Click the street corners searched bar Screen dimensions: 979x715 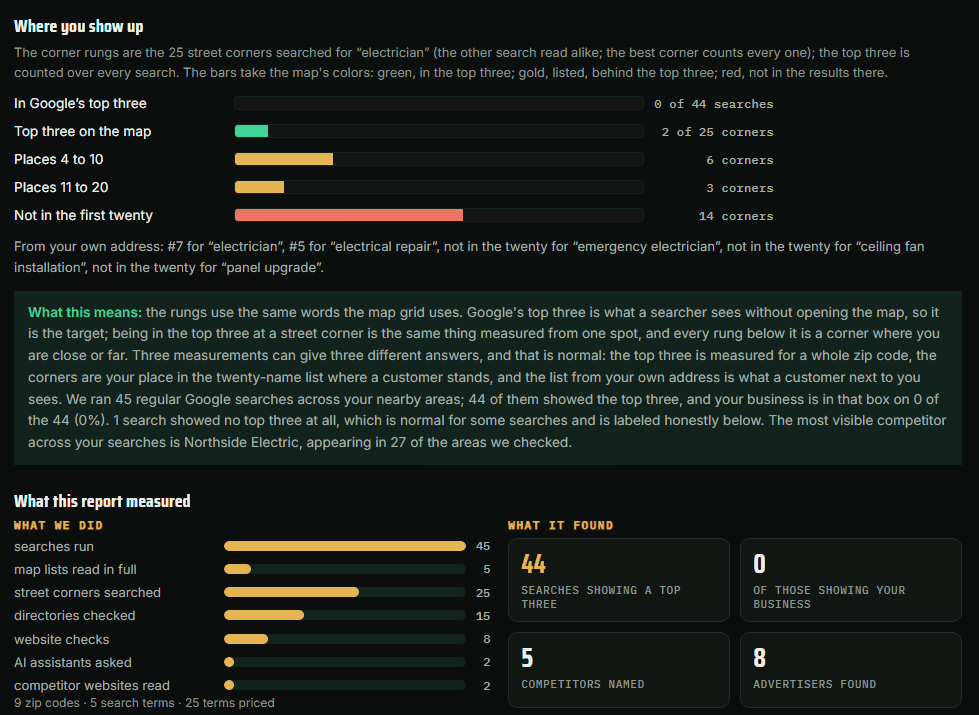pyautogui.click(x=292, y=592)
